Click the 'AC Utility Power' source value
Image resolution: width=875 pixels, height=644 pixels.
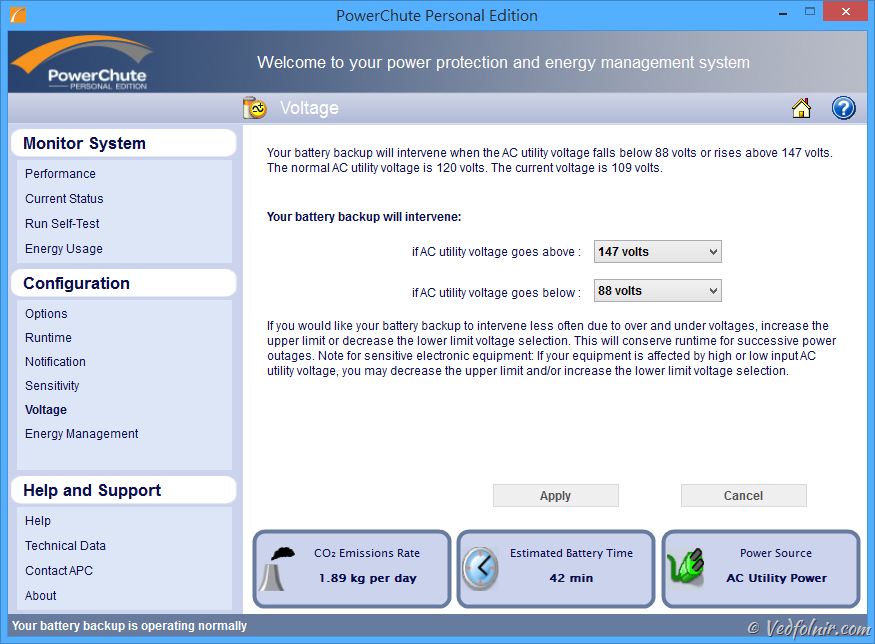[x=776, y=578]
